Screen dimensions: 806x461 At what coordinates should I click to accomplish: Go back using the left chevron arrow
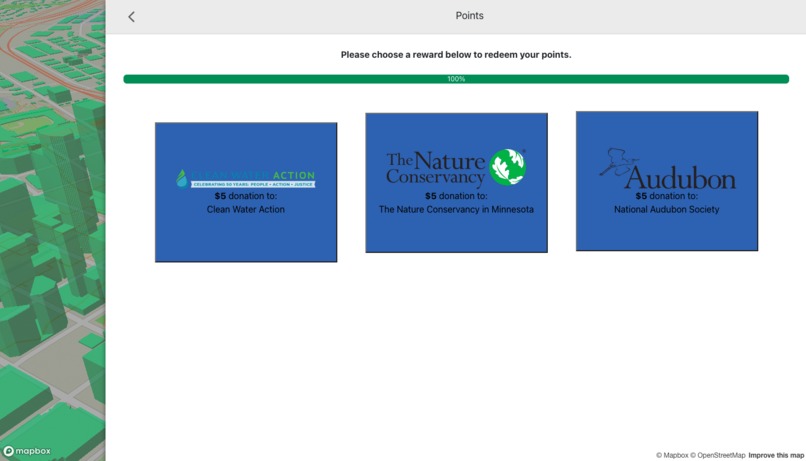pos(132,16)
